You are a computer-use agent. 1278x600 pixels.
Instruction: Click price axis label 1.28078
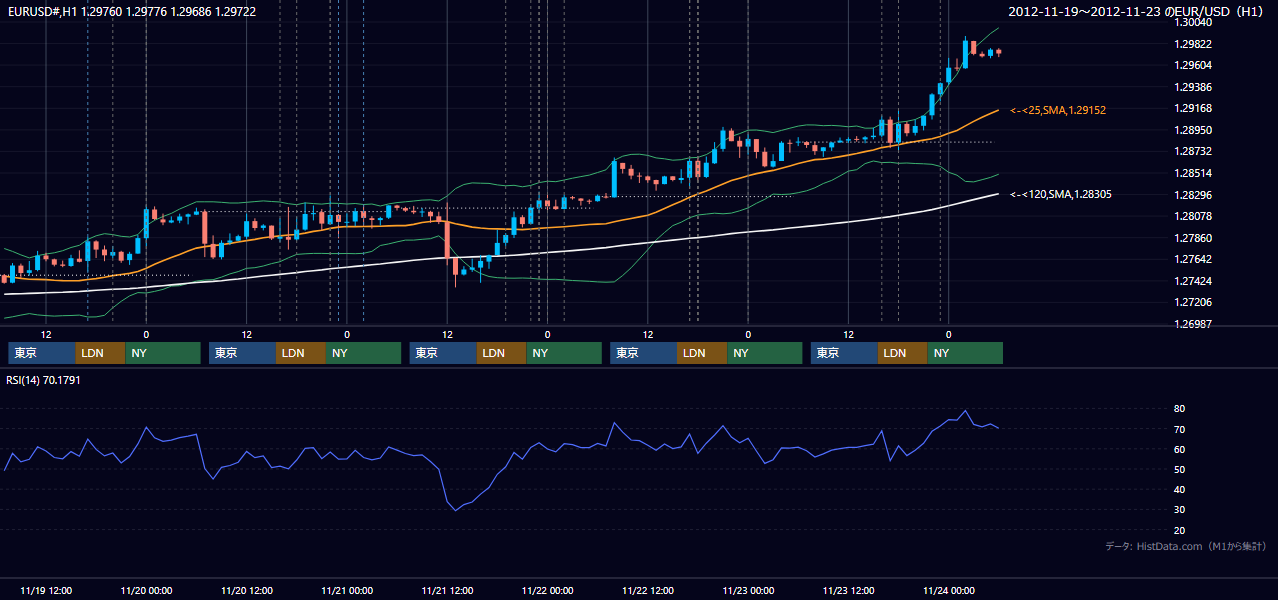pyautogui.click(x=1195, y=216)
